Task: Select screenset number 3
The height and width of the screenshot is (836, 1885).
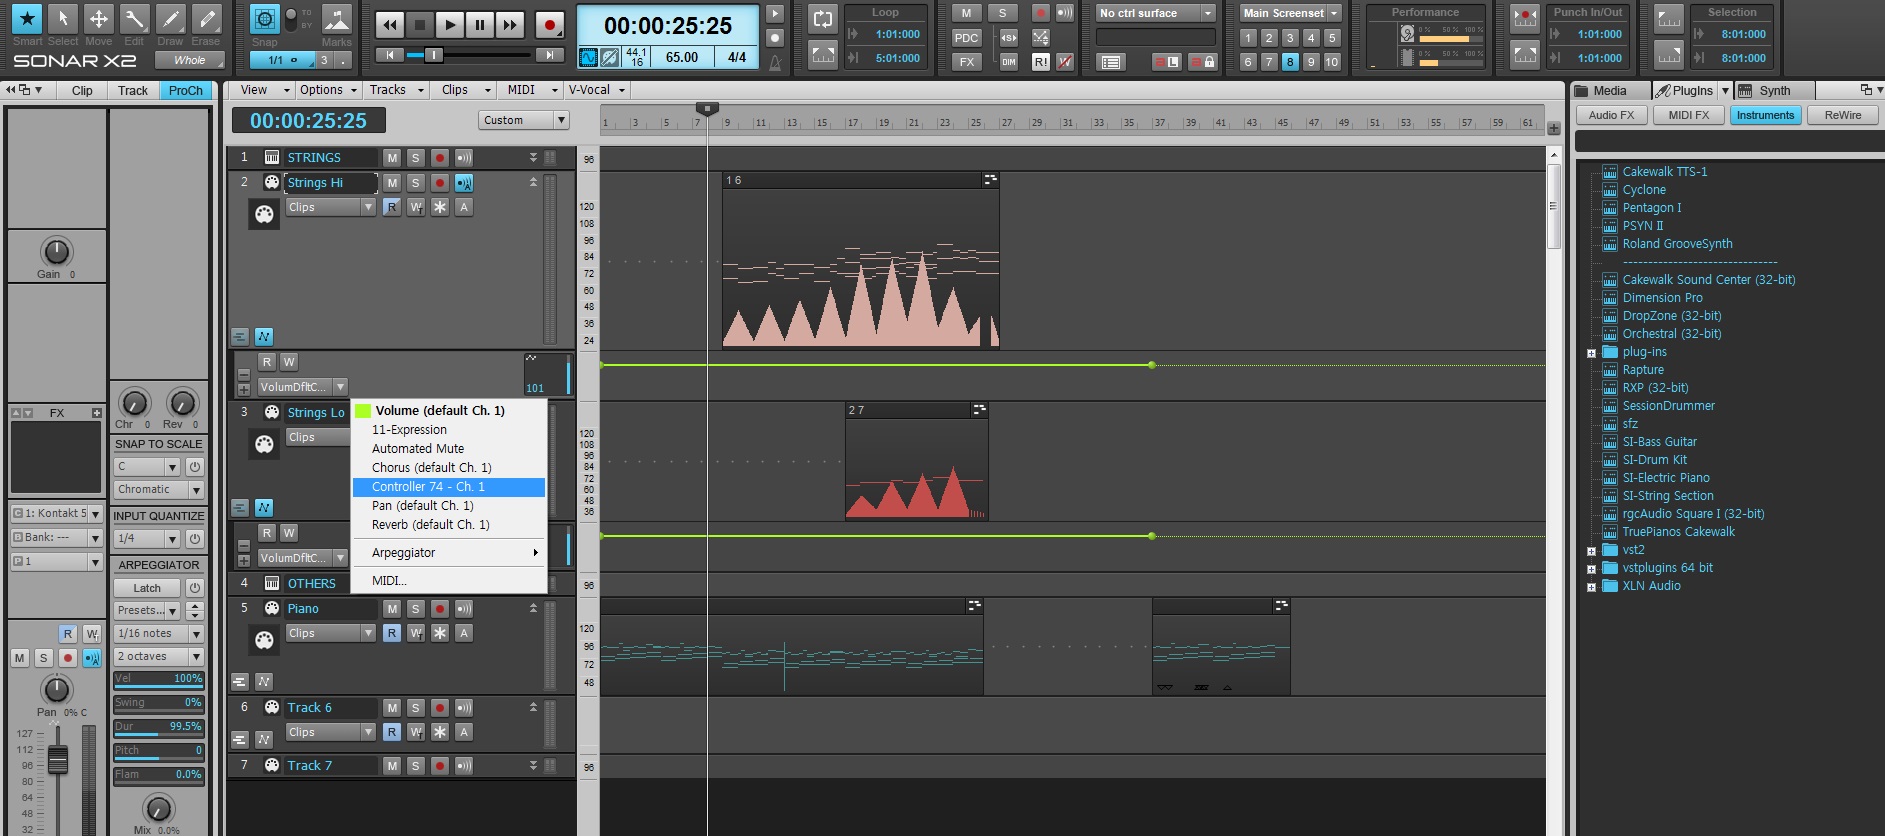Action: [1290, 38]
